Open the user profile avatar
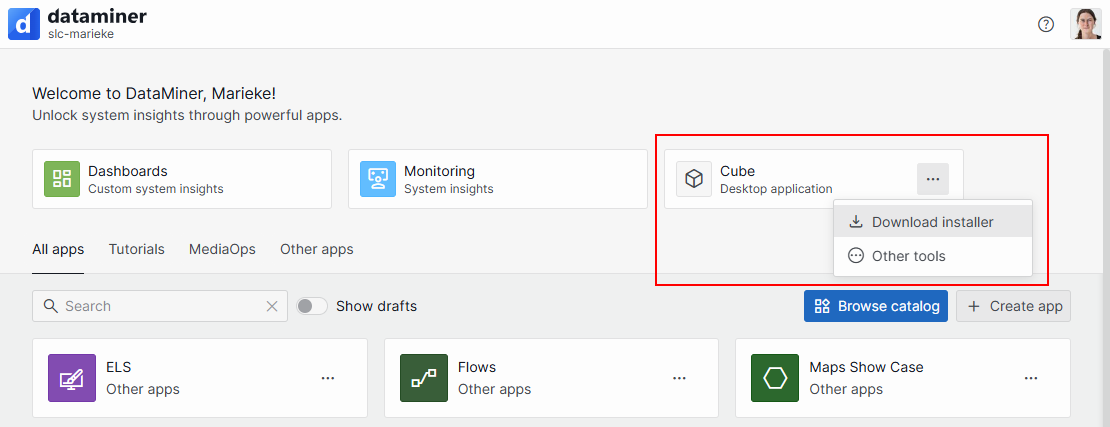 [1086, 24]
